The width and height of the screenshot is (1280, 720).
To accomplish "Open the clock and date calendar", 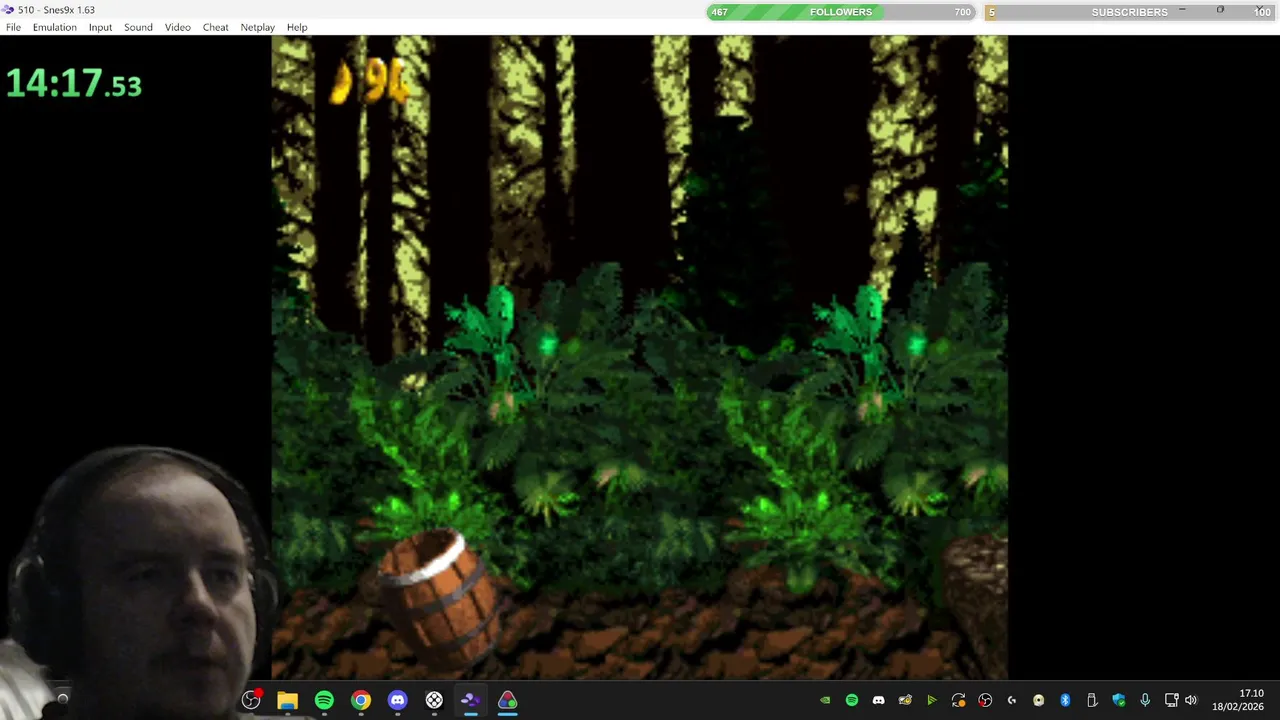I will 1238,700.
